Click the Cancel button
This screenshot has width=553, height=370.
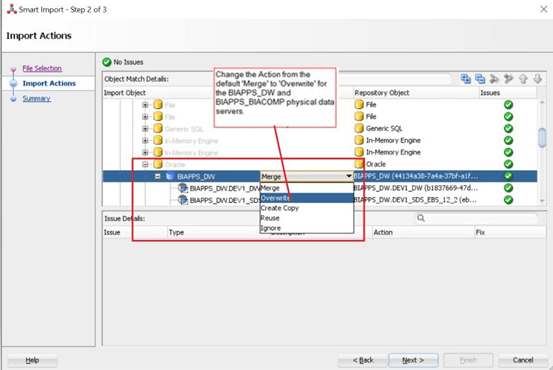[x=523, y=360]
